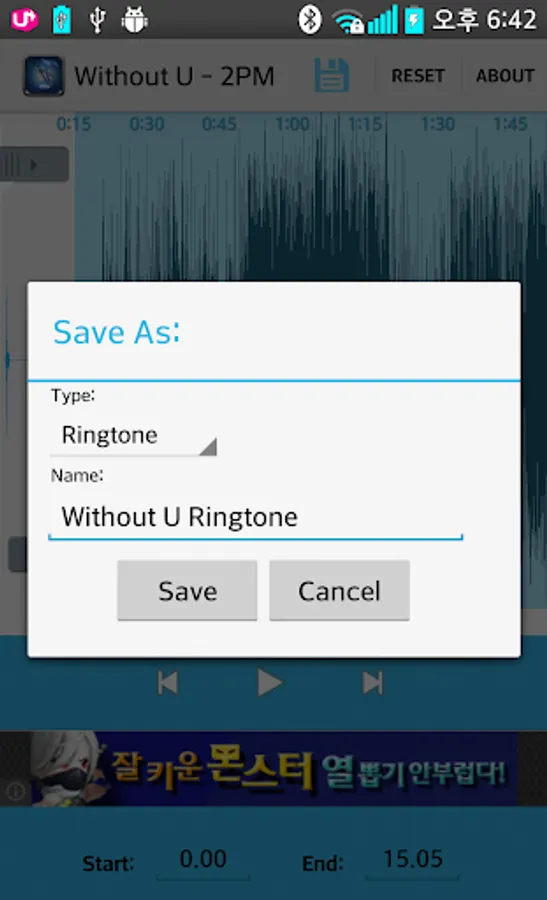Tap the Korean monster game ad banner

click(273, 769)
